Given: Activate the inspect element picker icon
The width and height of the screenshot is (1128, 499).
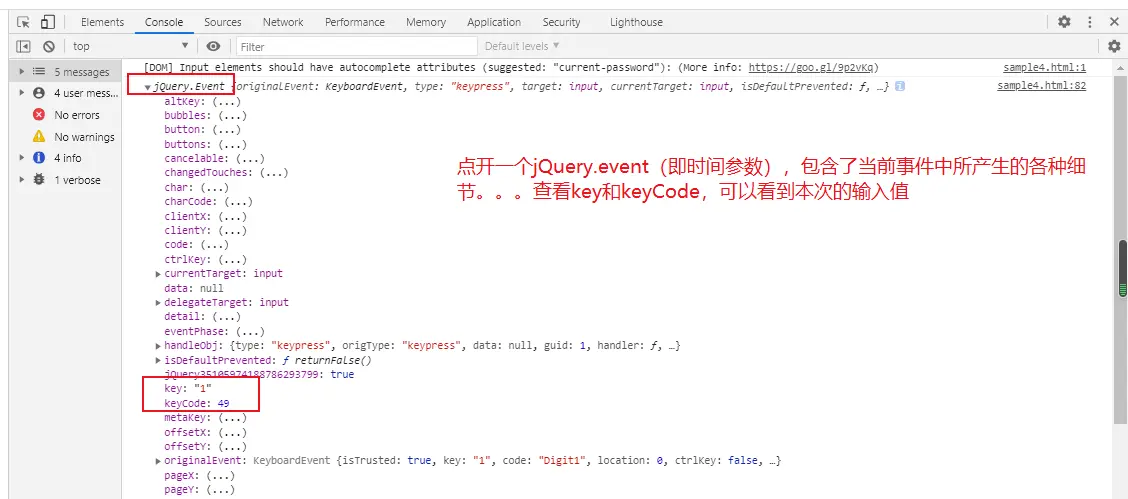Looking at the screenshot, I should click(x=23, y=22).
